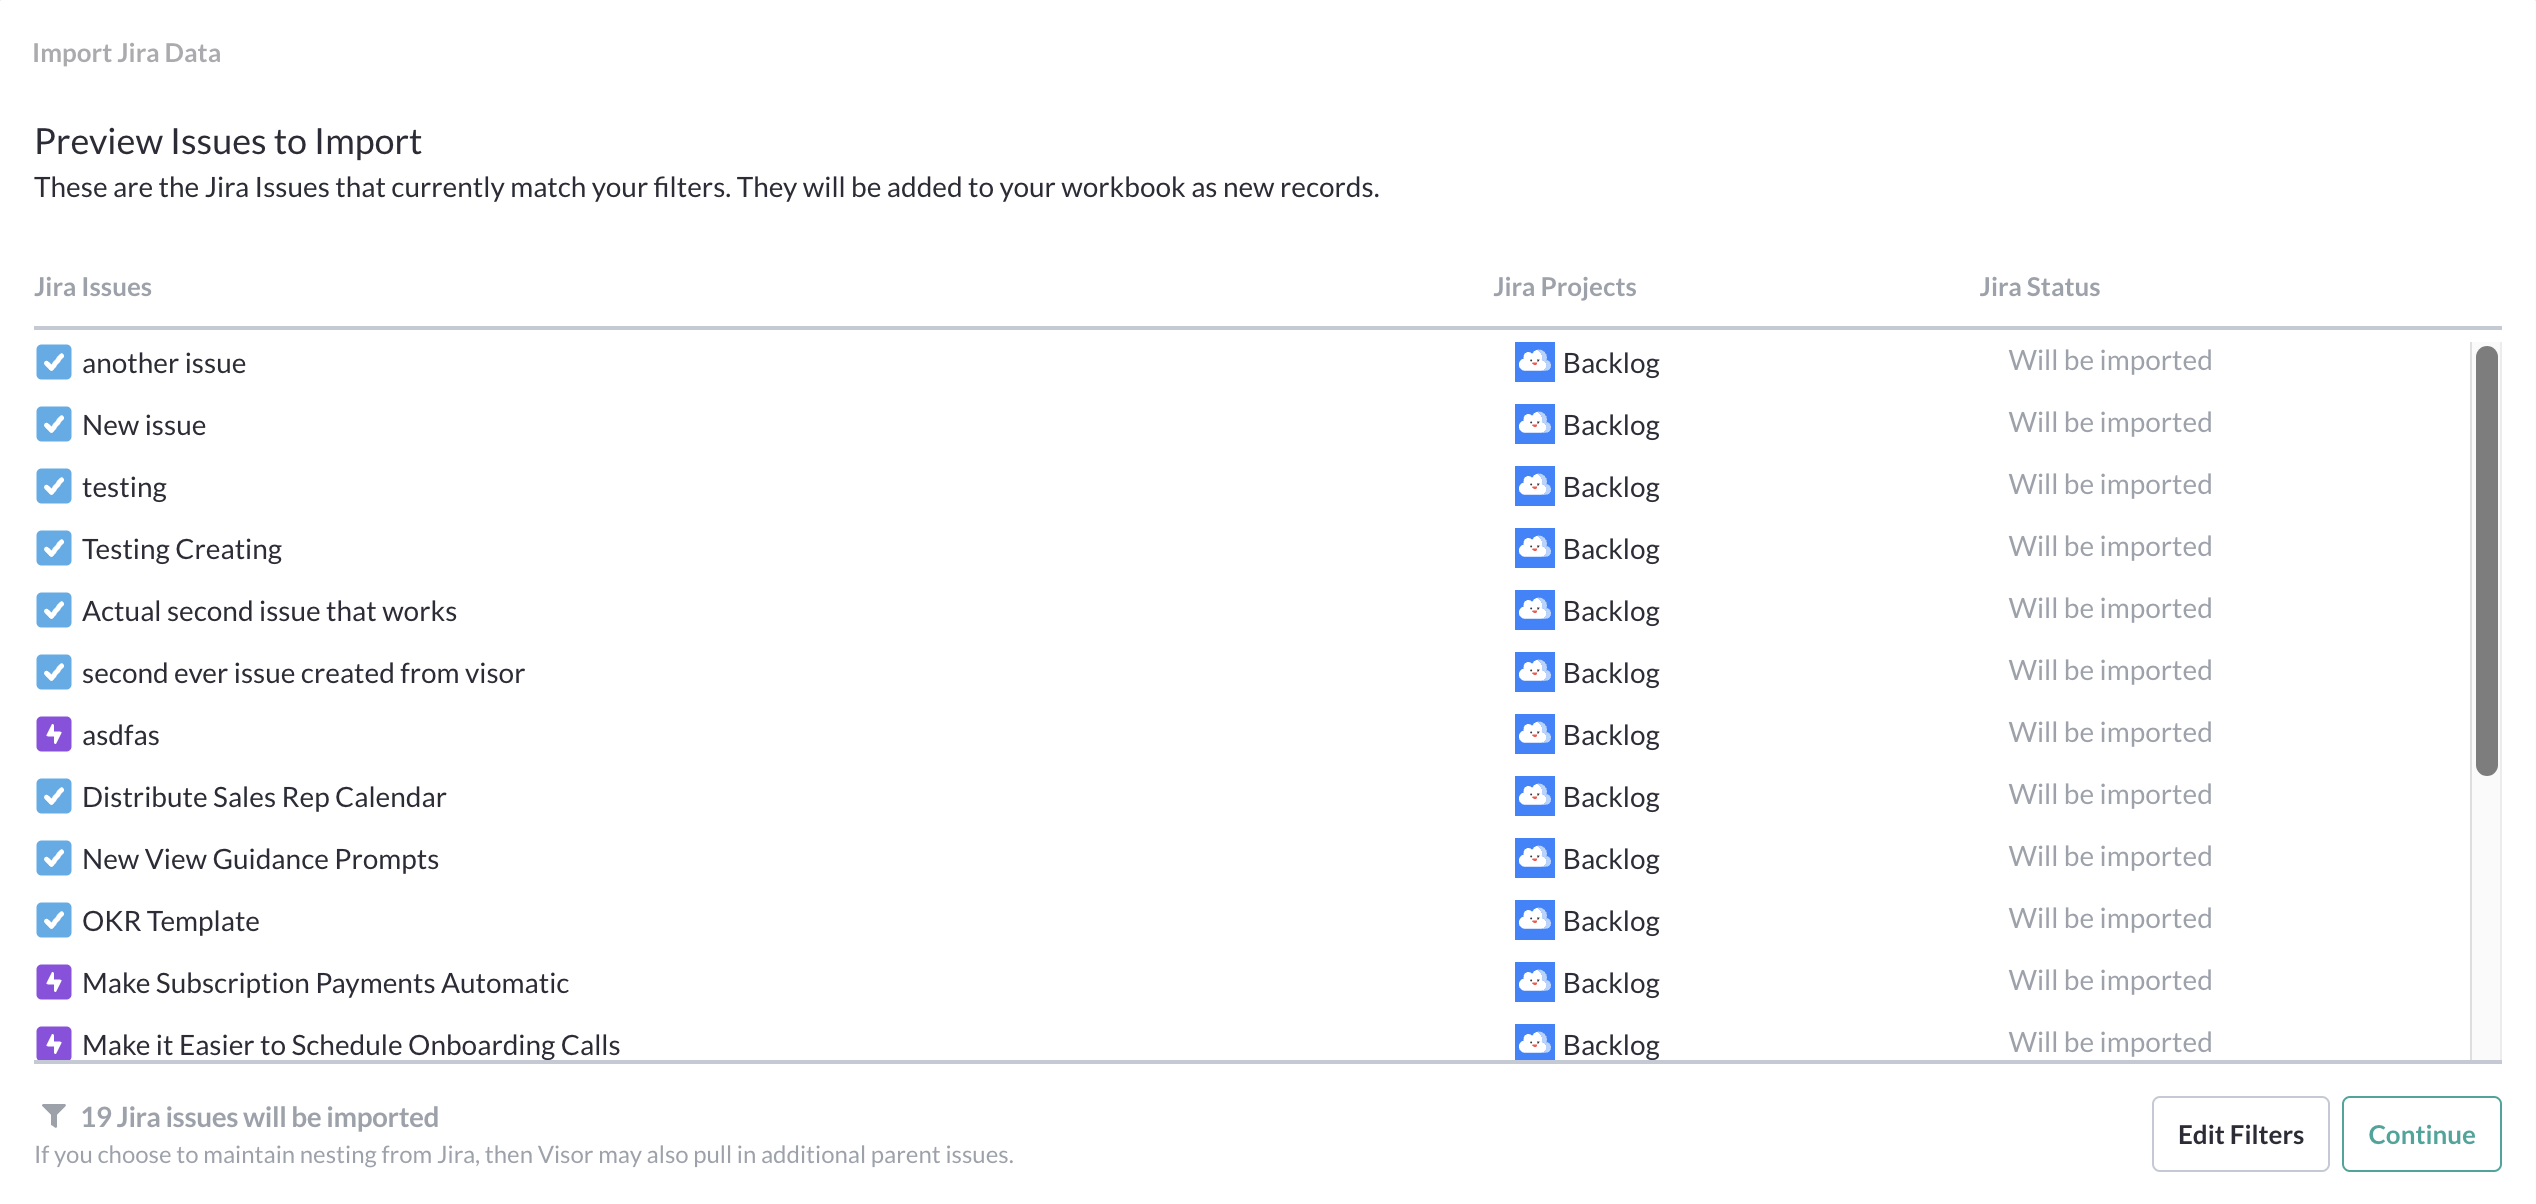Select 'Make Subscription Payments Automatic' title
Viewport: 2536px width, 1204px height.
(x=325, y=983)
